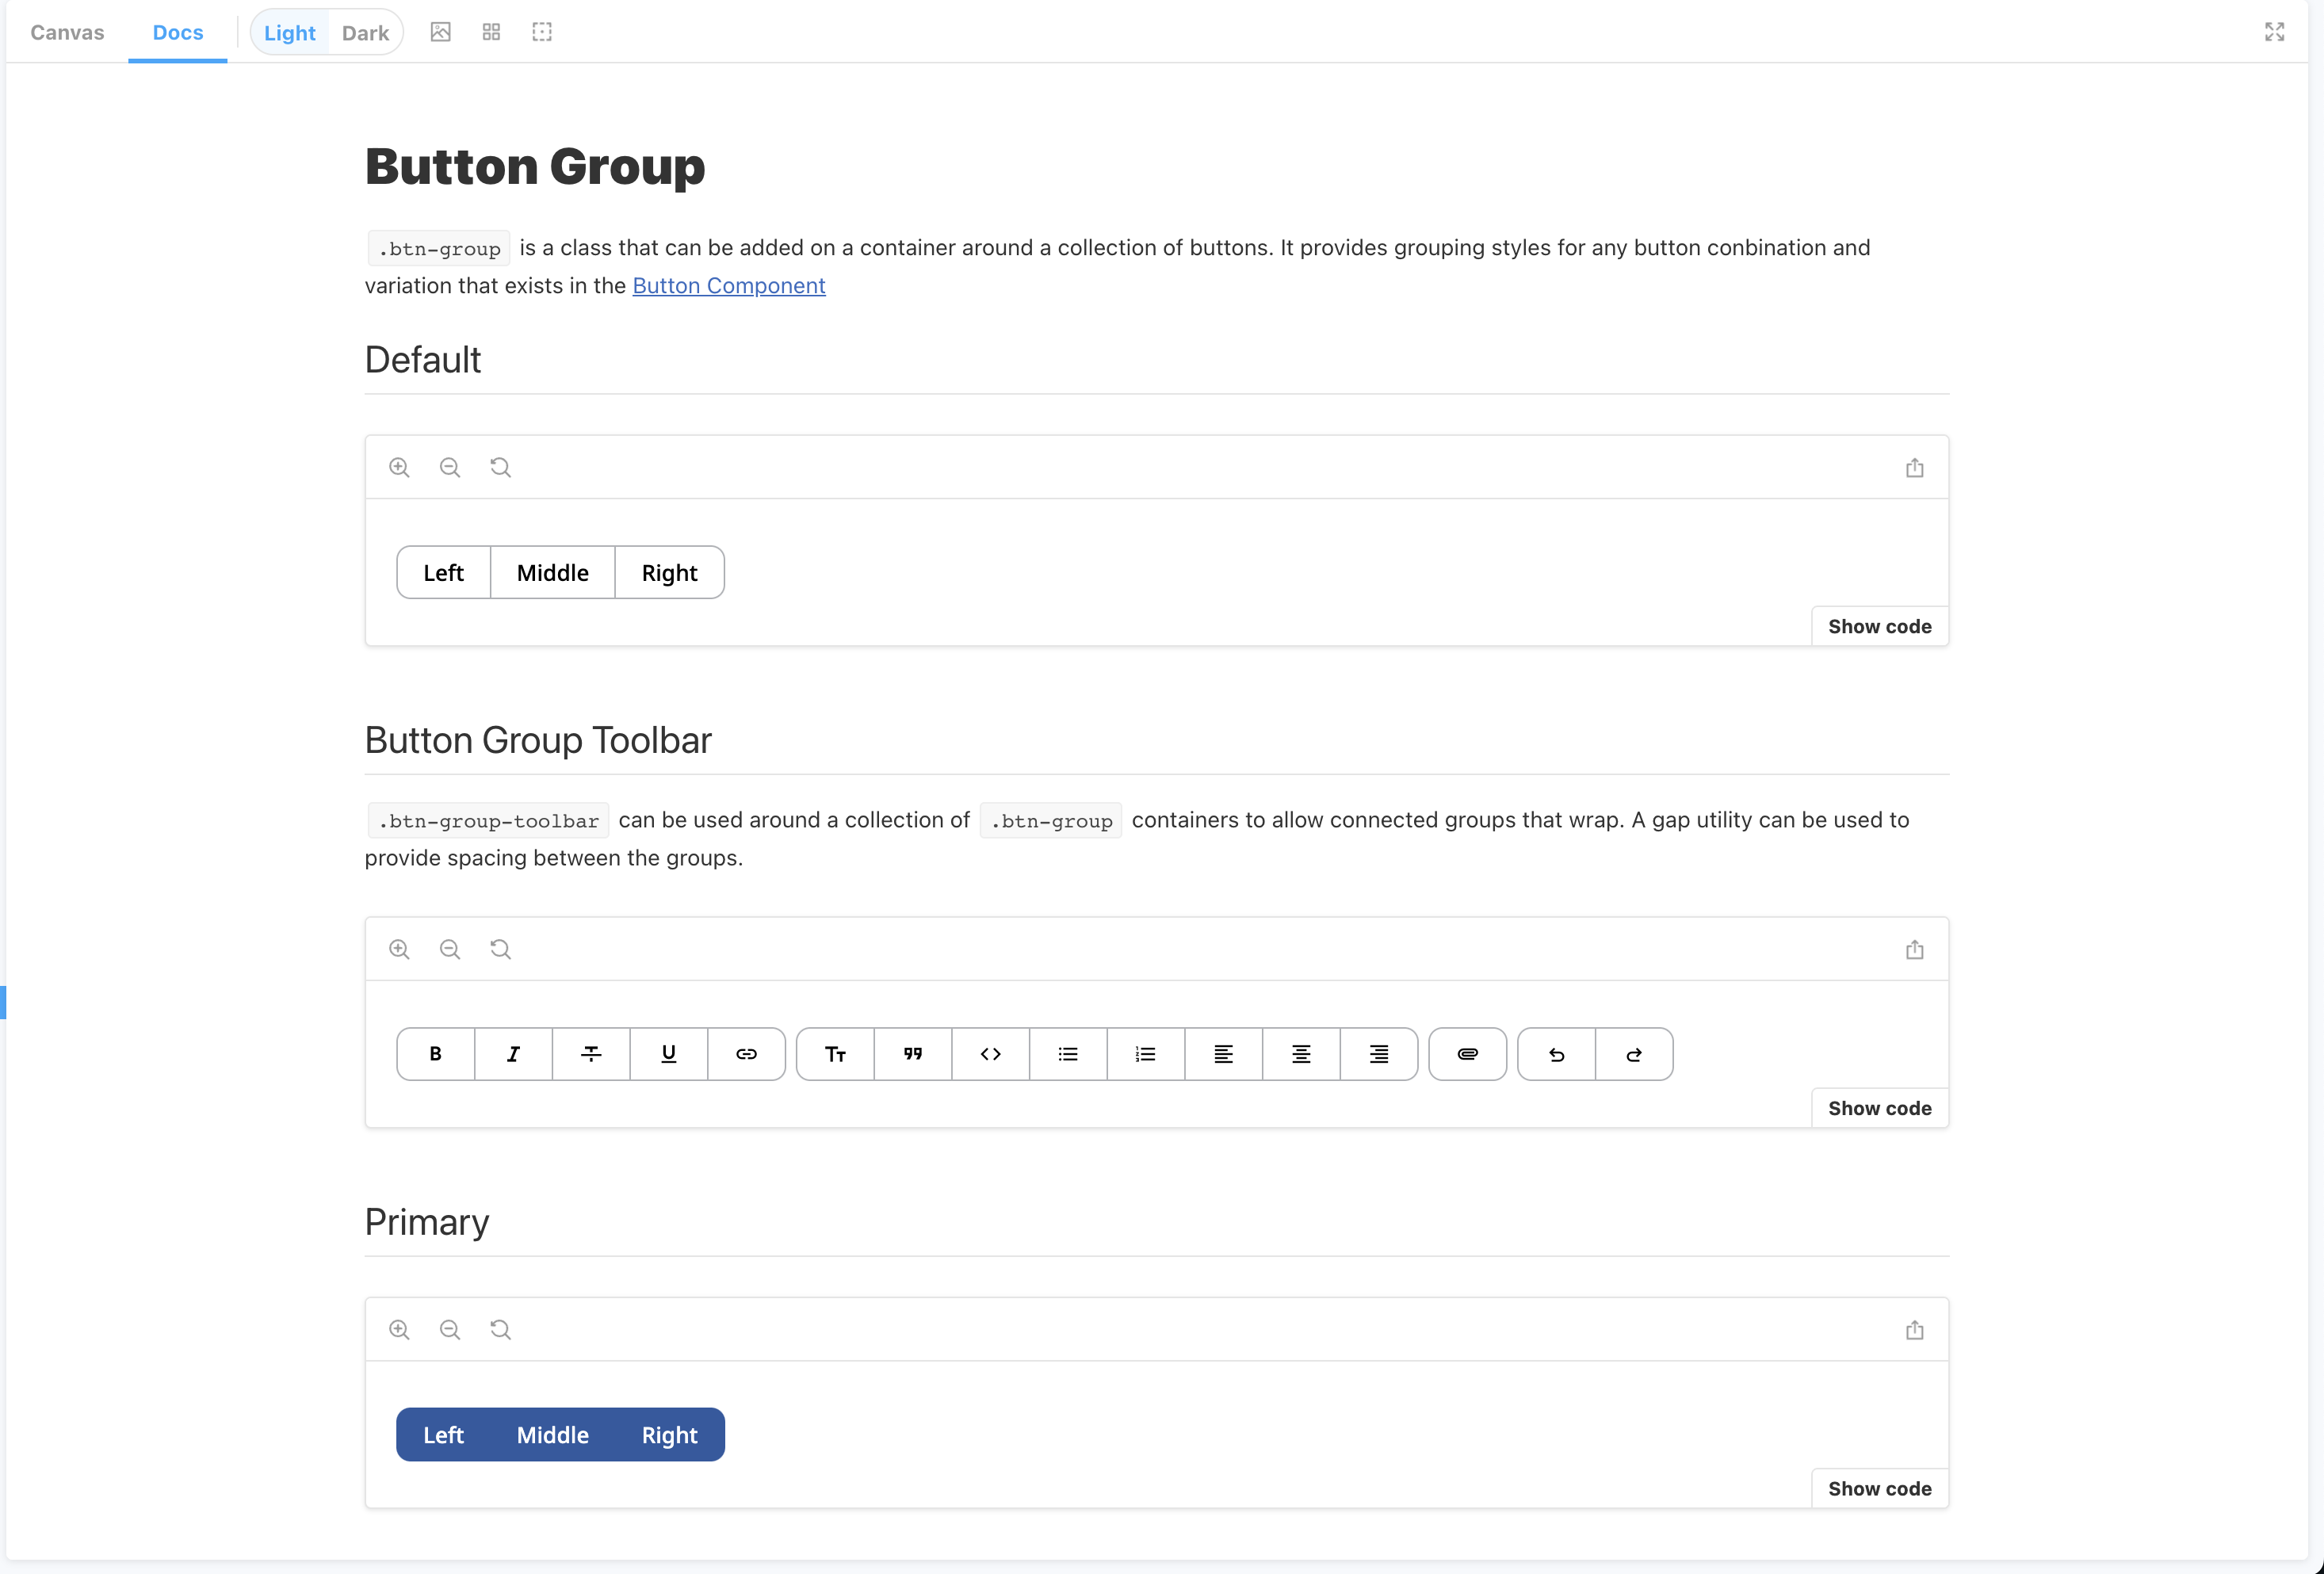Viewport: 2324px width, 1574px height.
Task: Click the attachment paperclip button
Action: (1467, 1054)
